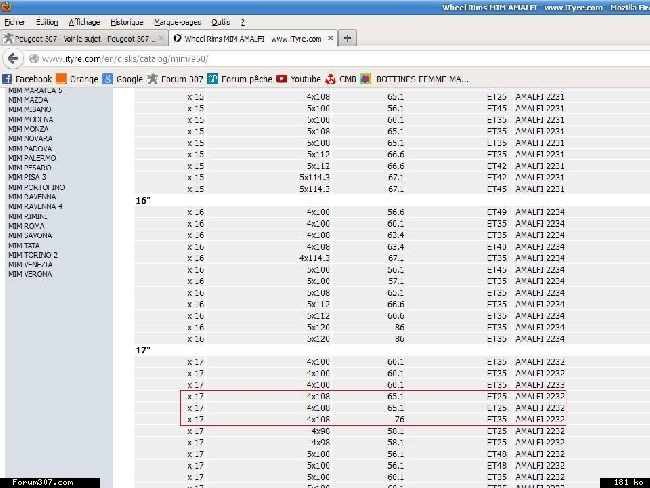Open the Edition menu

(47, 22)
